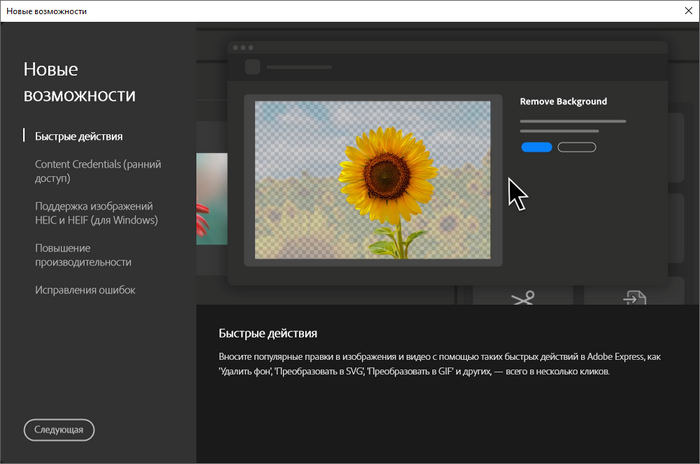Open Content Credentials (ранний доступ) section
Screen dimensions: 700x464
tap(97, 171)
